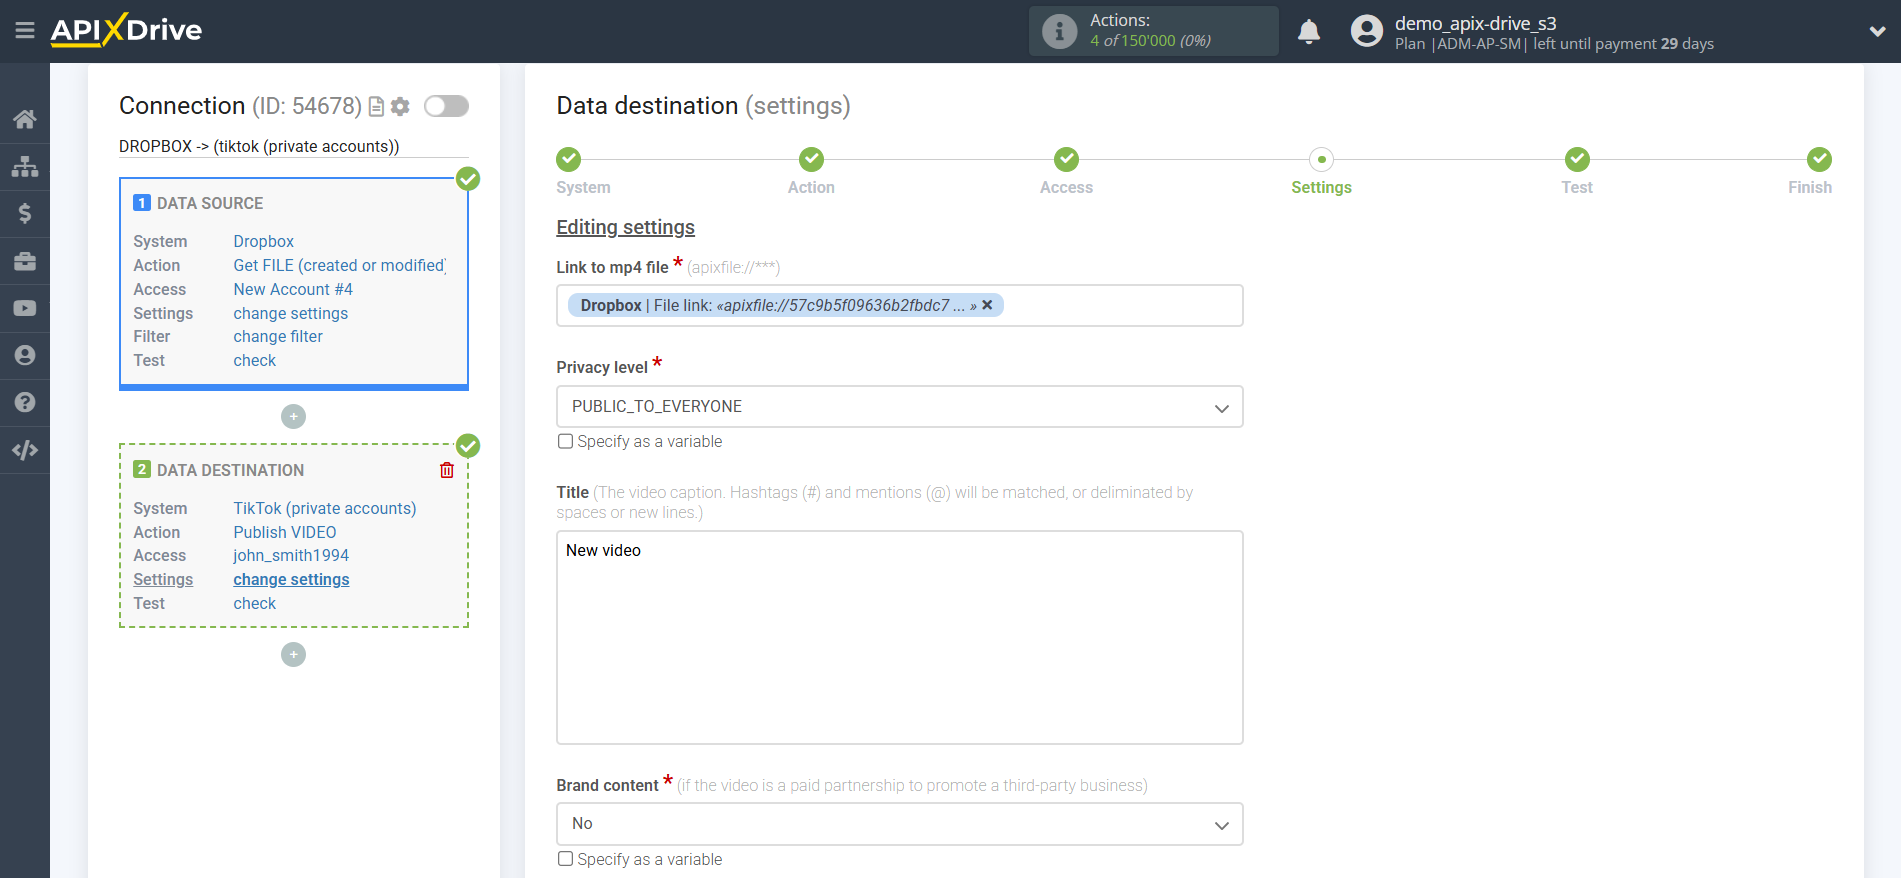Viewport: 1901px width, 878px height.
Task: Open Get FILE (created or modified) action link
Action: pos(340,265)
